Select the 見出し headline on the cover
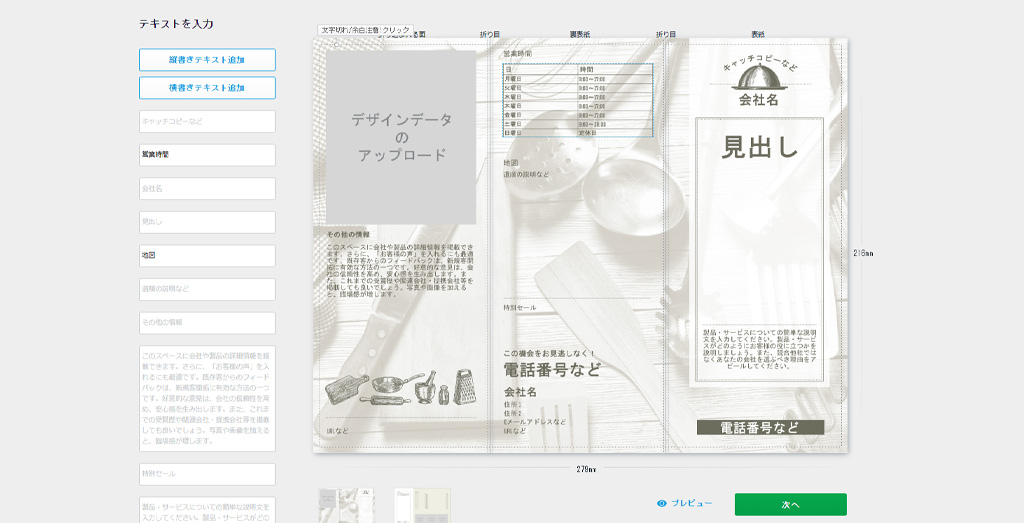 [x=760, y=147]
